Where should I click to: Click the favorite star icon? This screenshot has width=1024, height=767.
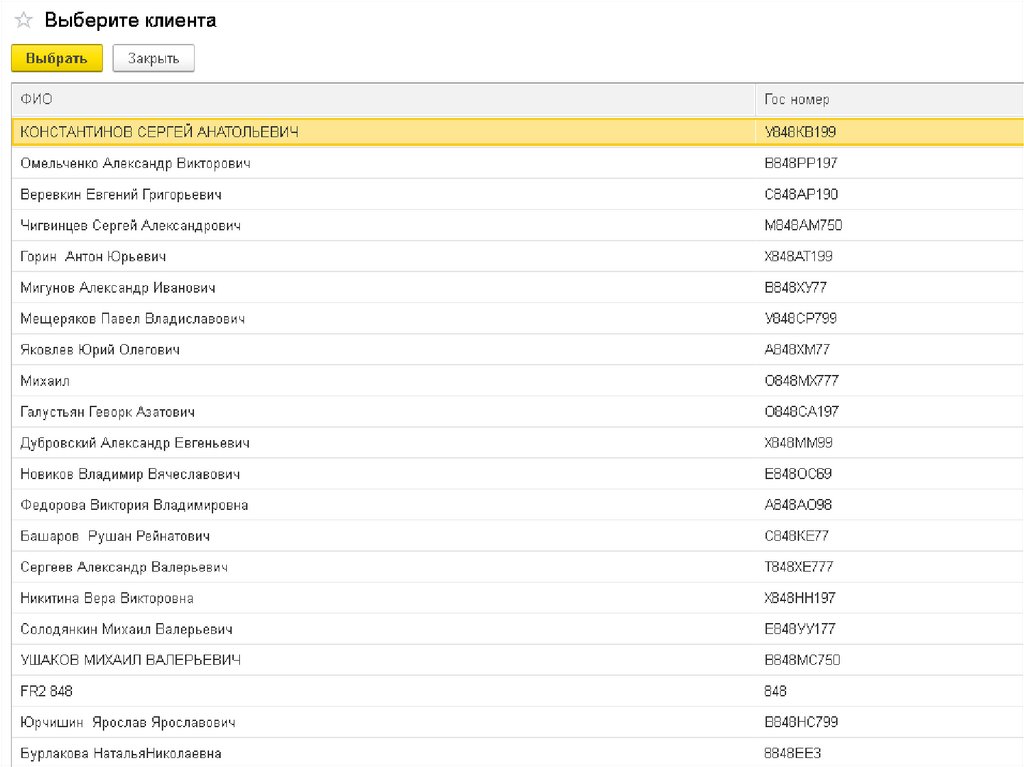tap(24, 20)
